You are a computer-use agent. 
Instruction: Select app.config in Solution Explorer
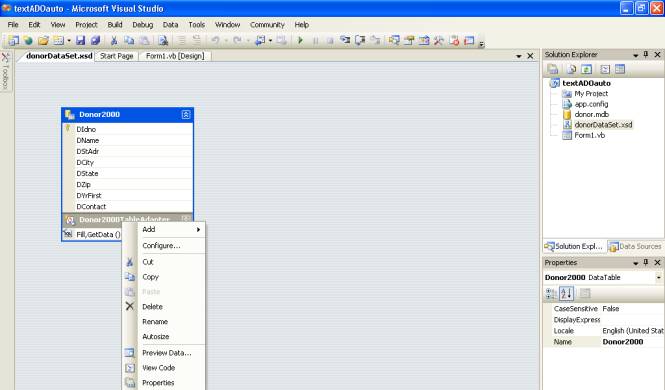pos(591,104)
